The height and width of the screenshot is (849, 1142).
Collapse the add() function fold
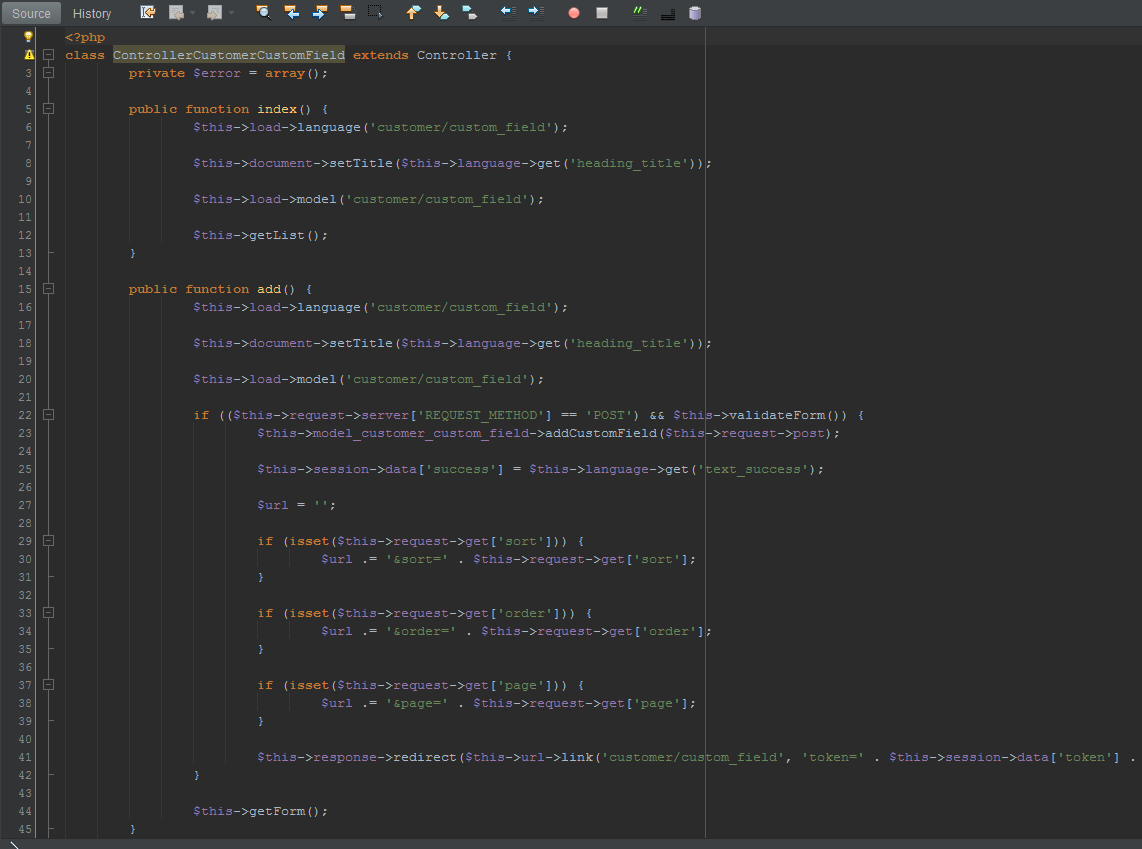click(x=48, y=288)
